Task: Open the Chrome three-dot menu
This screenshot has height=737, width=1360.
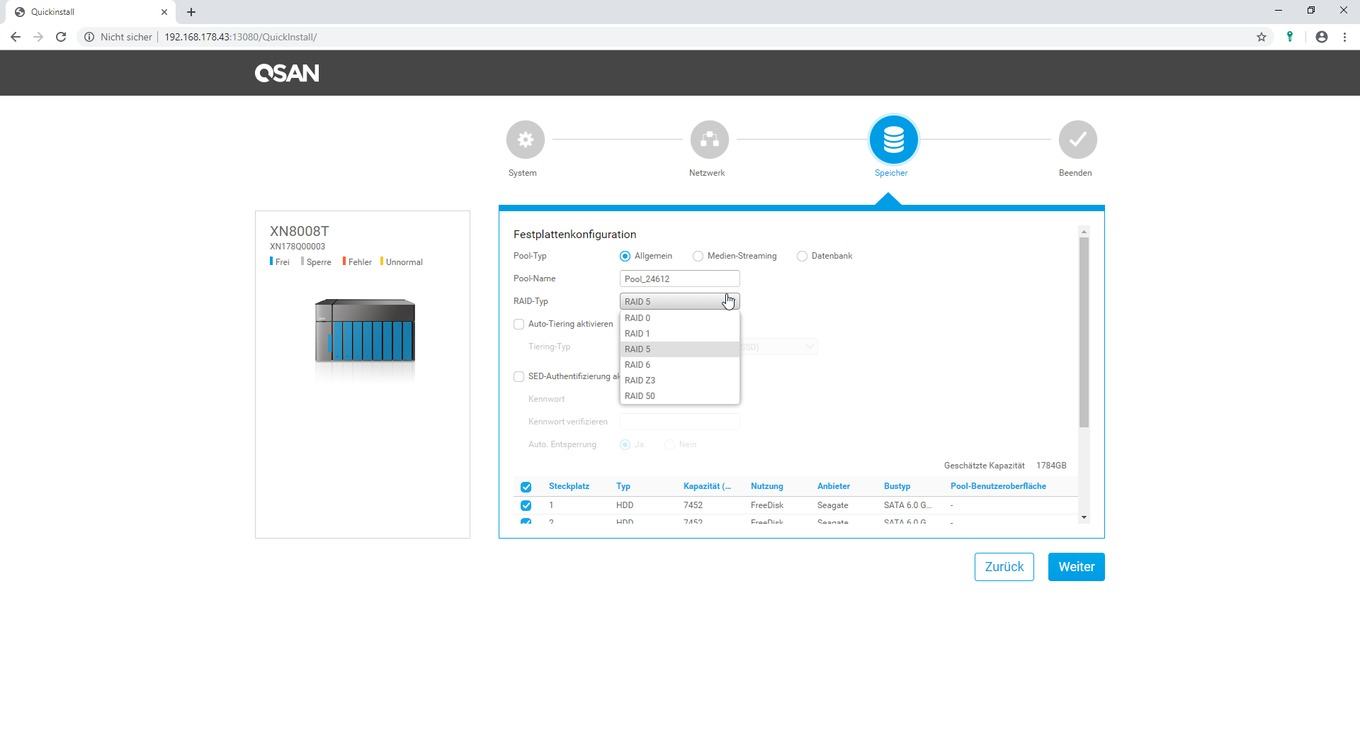Action: 1345,37
